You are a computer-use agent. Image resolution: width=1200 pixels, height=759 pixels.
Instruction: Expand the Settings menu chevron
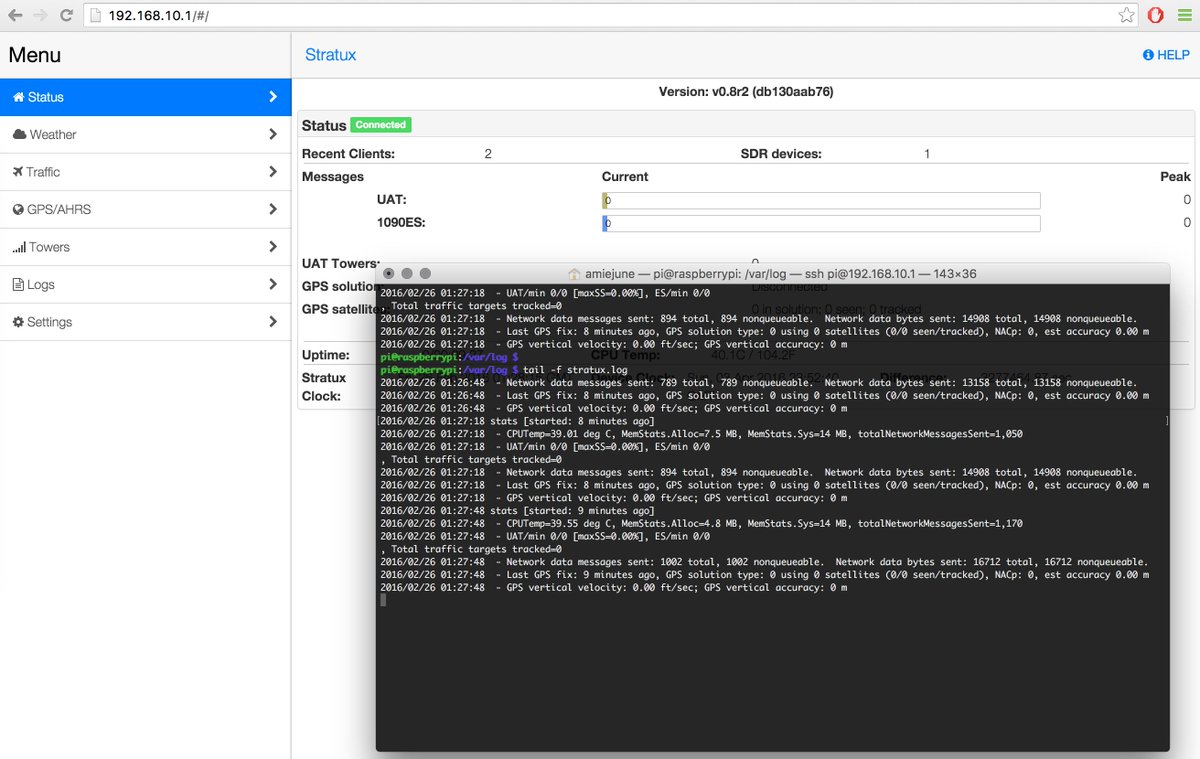tap(273, 322)
